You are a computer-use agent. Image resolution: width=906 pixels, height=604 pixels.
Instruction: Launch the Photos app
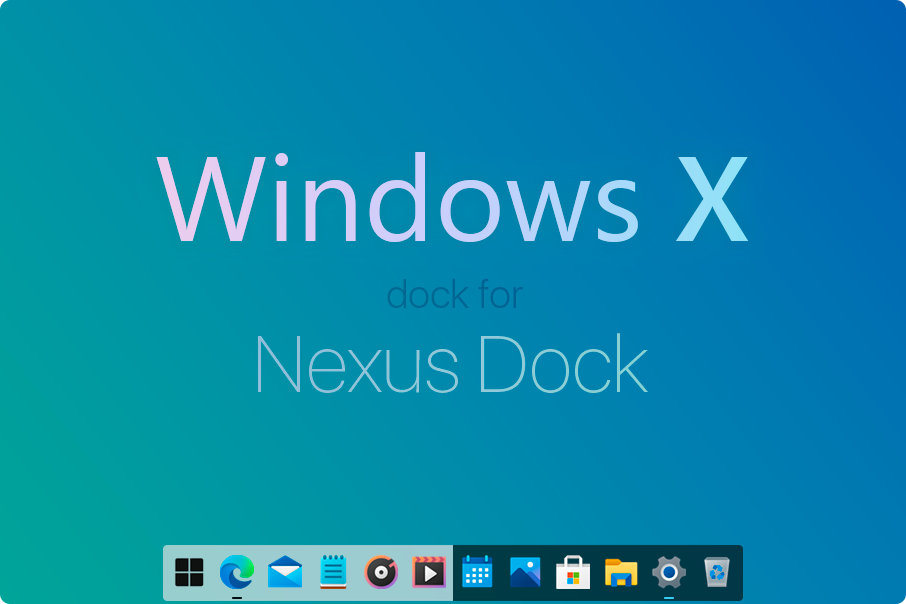tap(525, 573)
